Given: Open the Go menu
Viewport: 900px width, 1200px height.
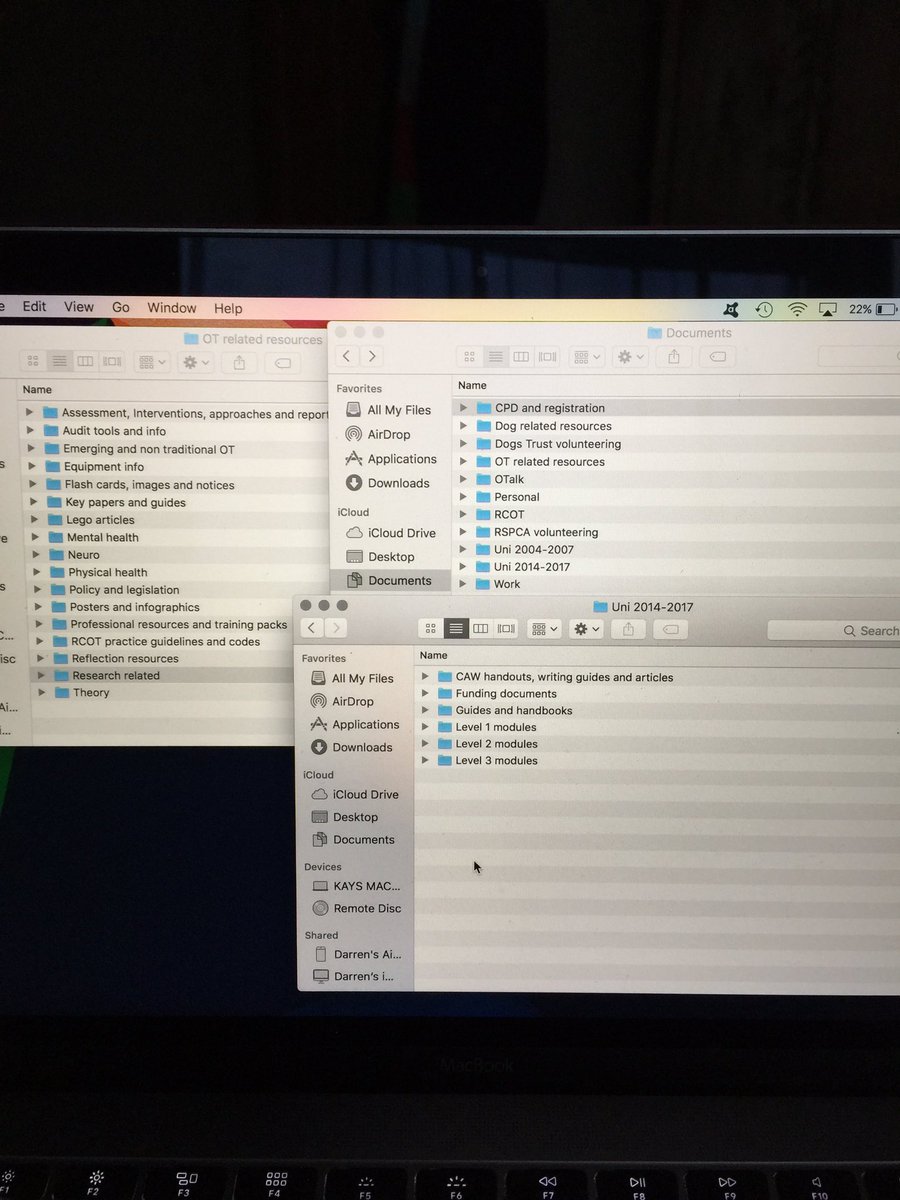Looking at the screenshot, I should (x=120, y=308).
